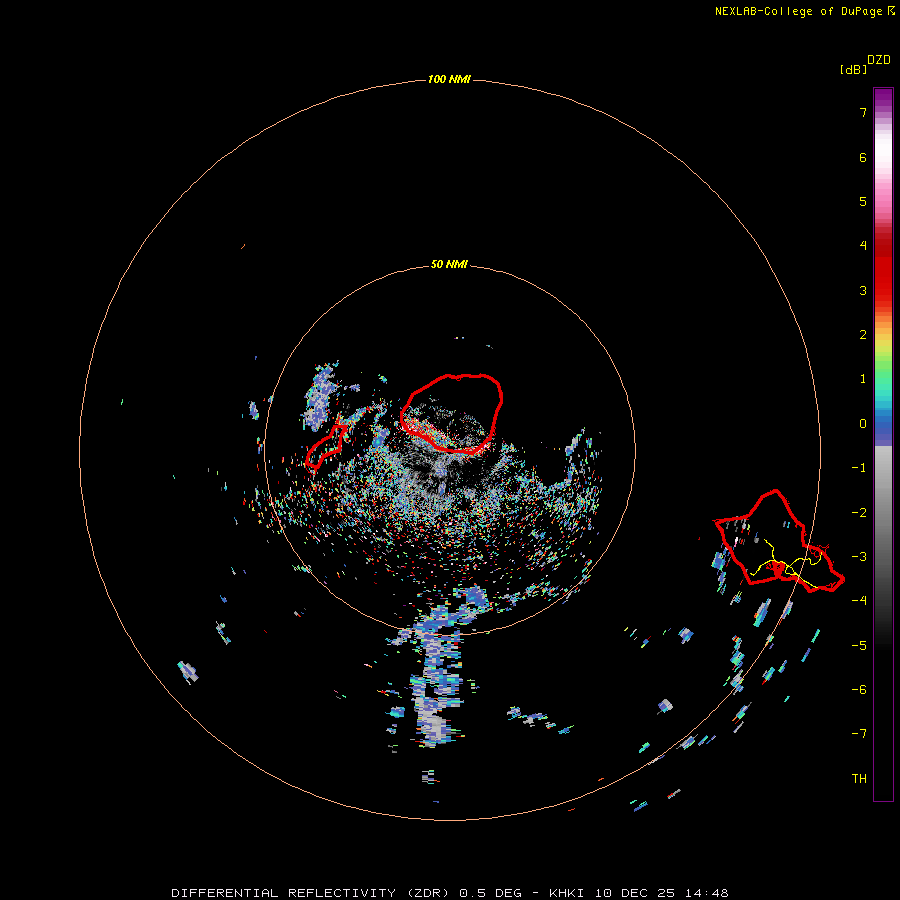The image size is (900, 900).
Task: Click the positive 7 dB scale tick label
Action: [863, 112]
